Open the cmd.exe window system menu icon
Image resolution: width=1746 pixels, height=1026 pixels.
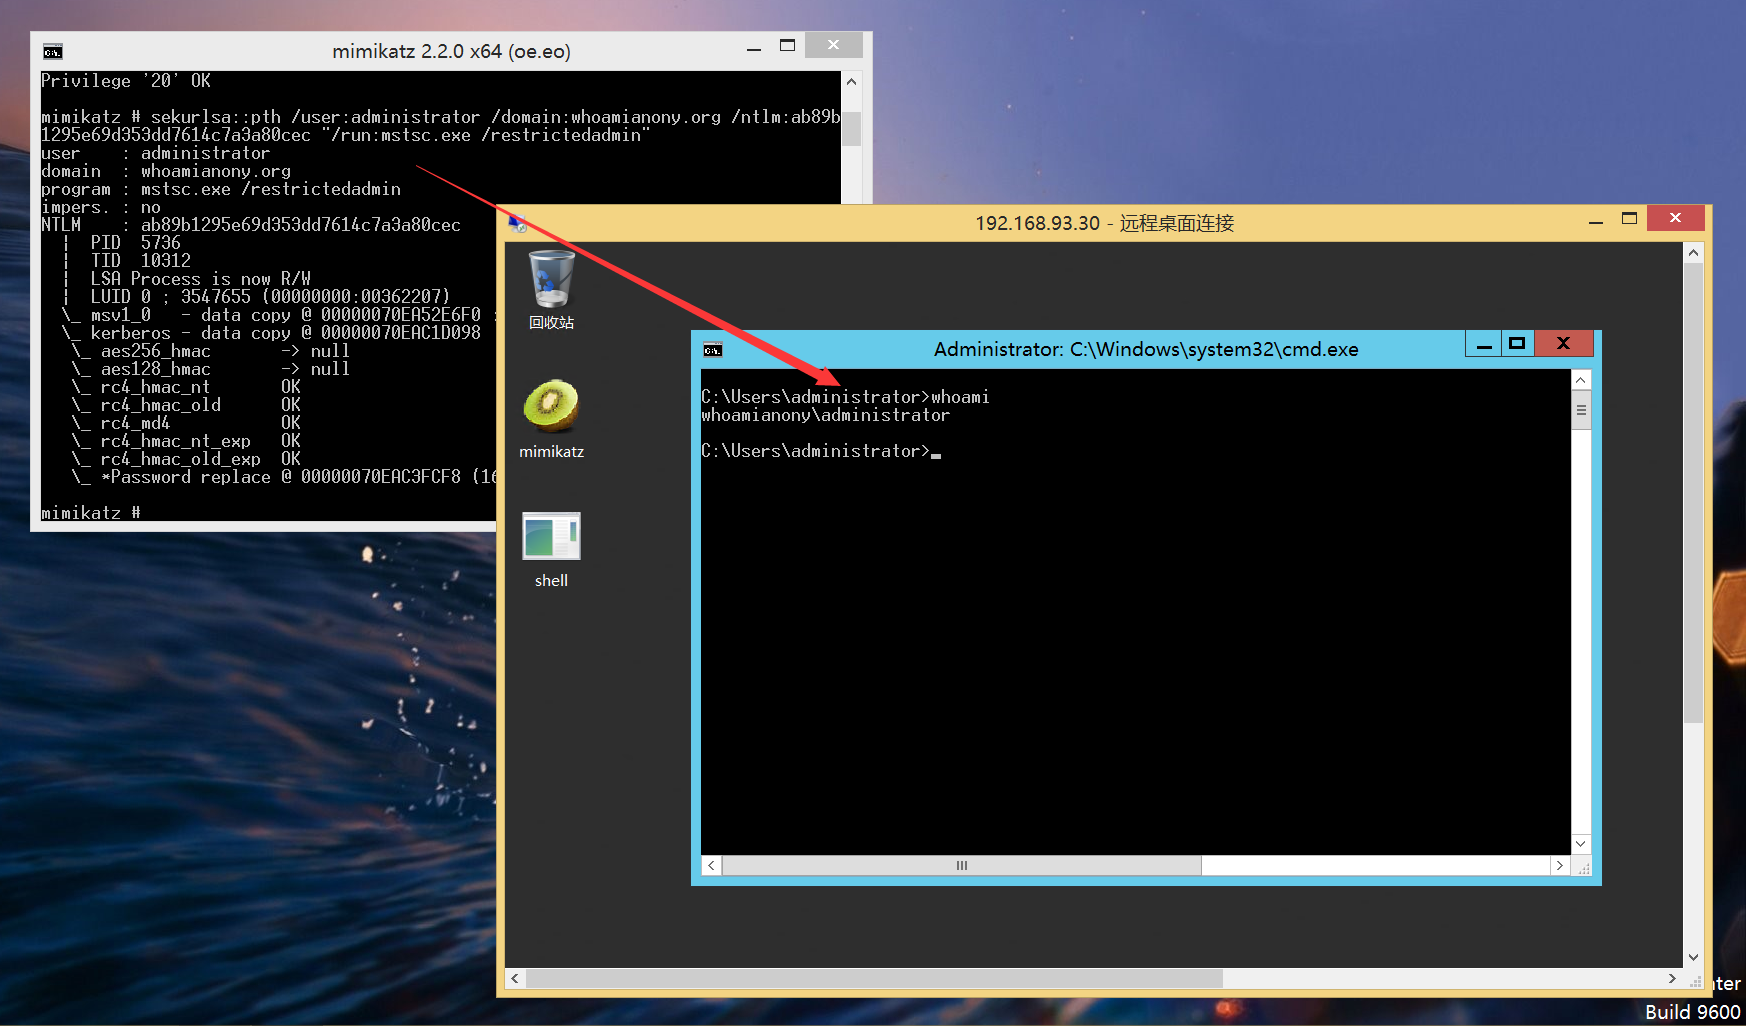712,349
